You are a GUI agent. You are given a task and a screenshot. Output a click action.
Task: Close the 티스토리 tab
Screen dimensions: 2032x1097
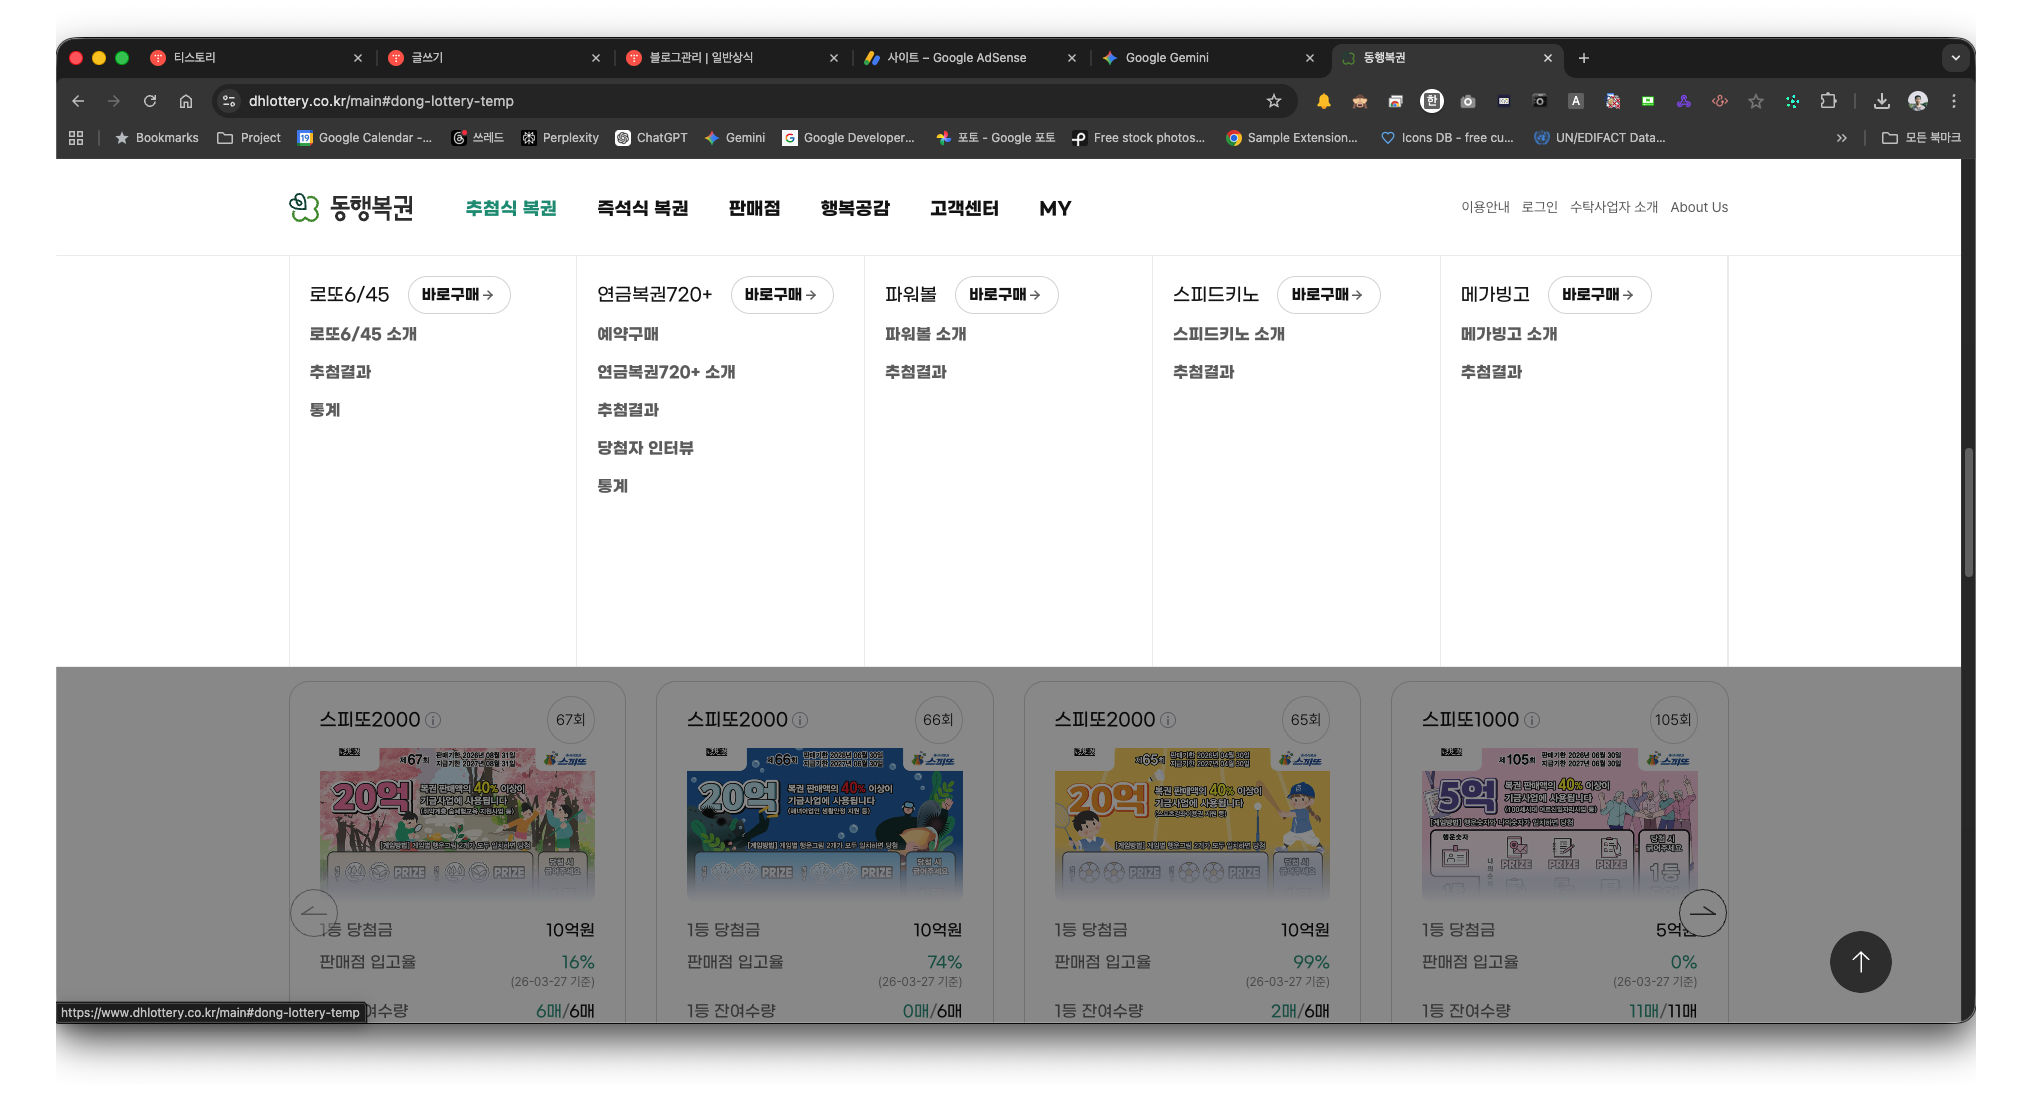(358, 58)
